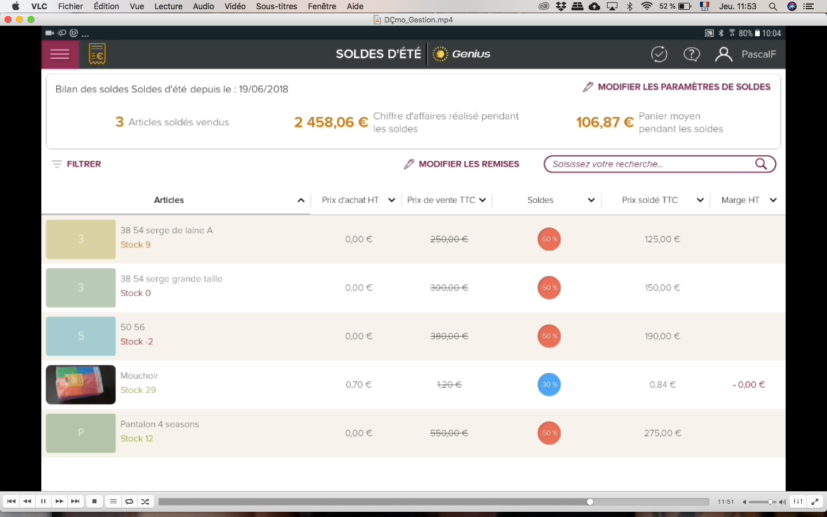Screen dimensions: 827x517
Task: Click blue -30% badge for Mouchoir
Action: [x=549, y=385]
